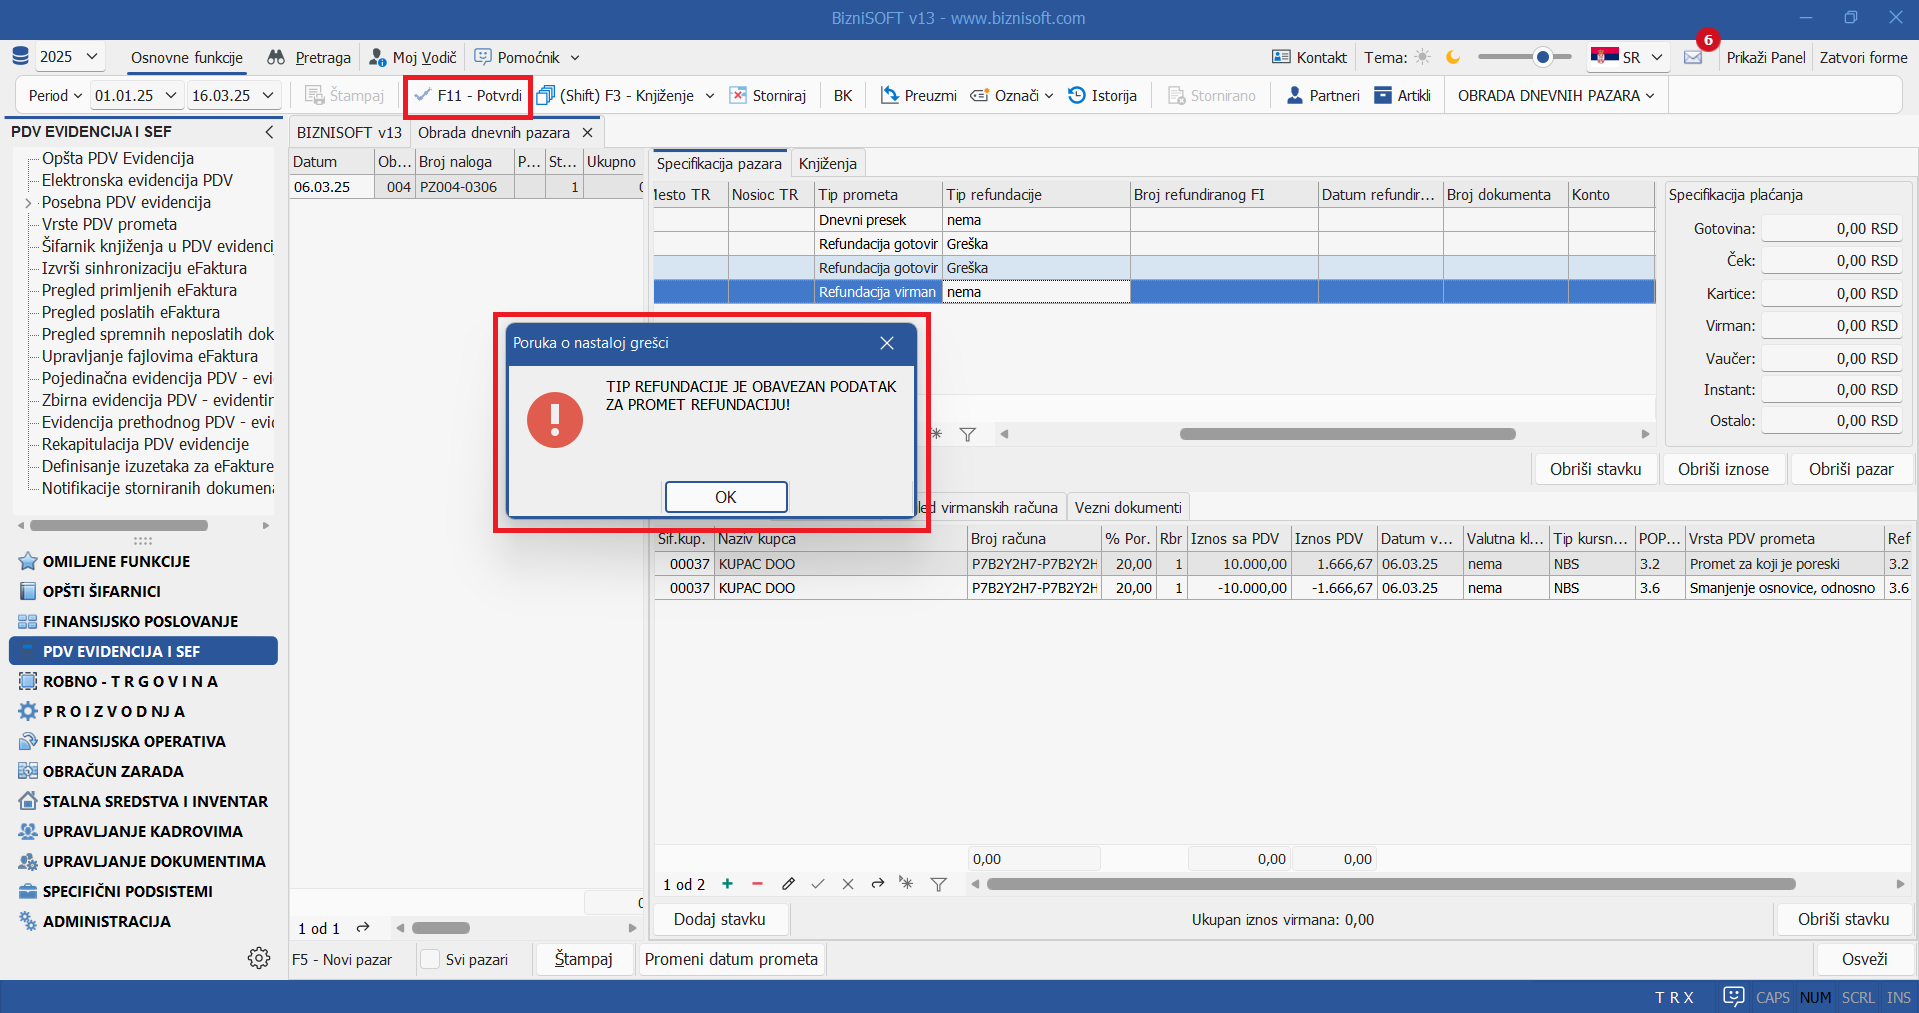Click the Obriši pazar button
The width and height of the screenshot is (1919, 1013).
click(x=1850, y=469)
